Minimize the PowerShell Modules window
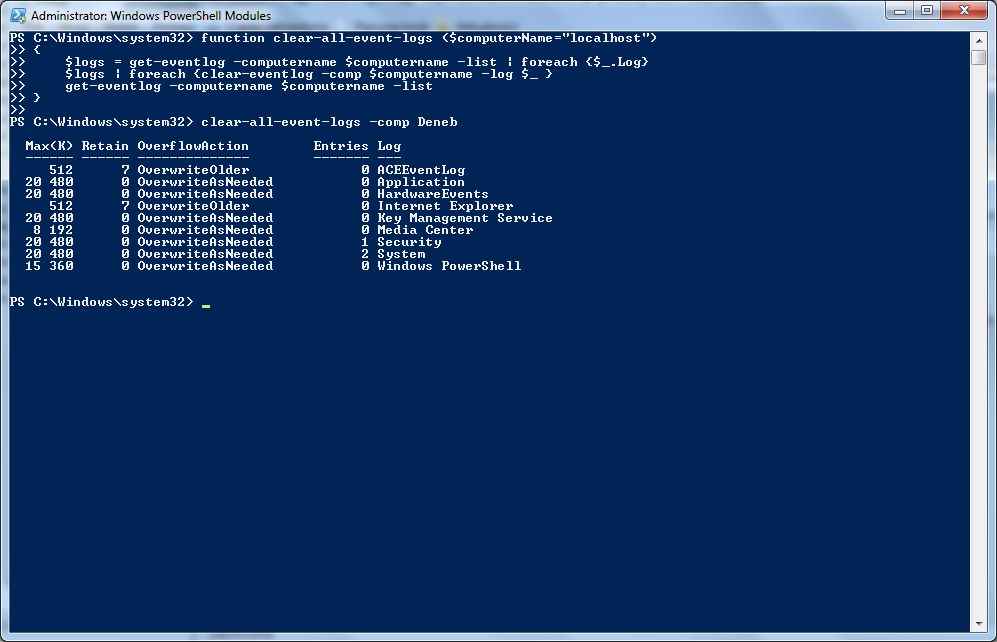997x642 pixels. (x=900, y=11)
